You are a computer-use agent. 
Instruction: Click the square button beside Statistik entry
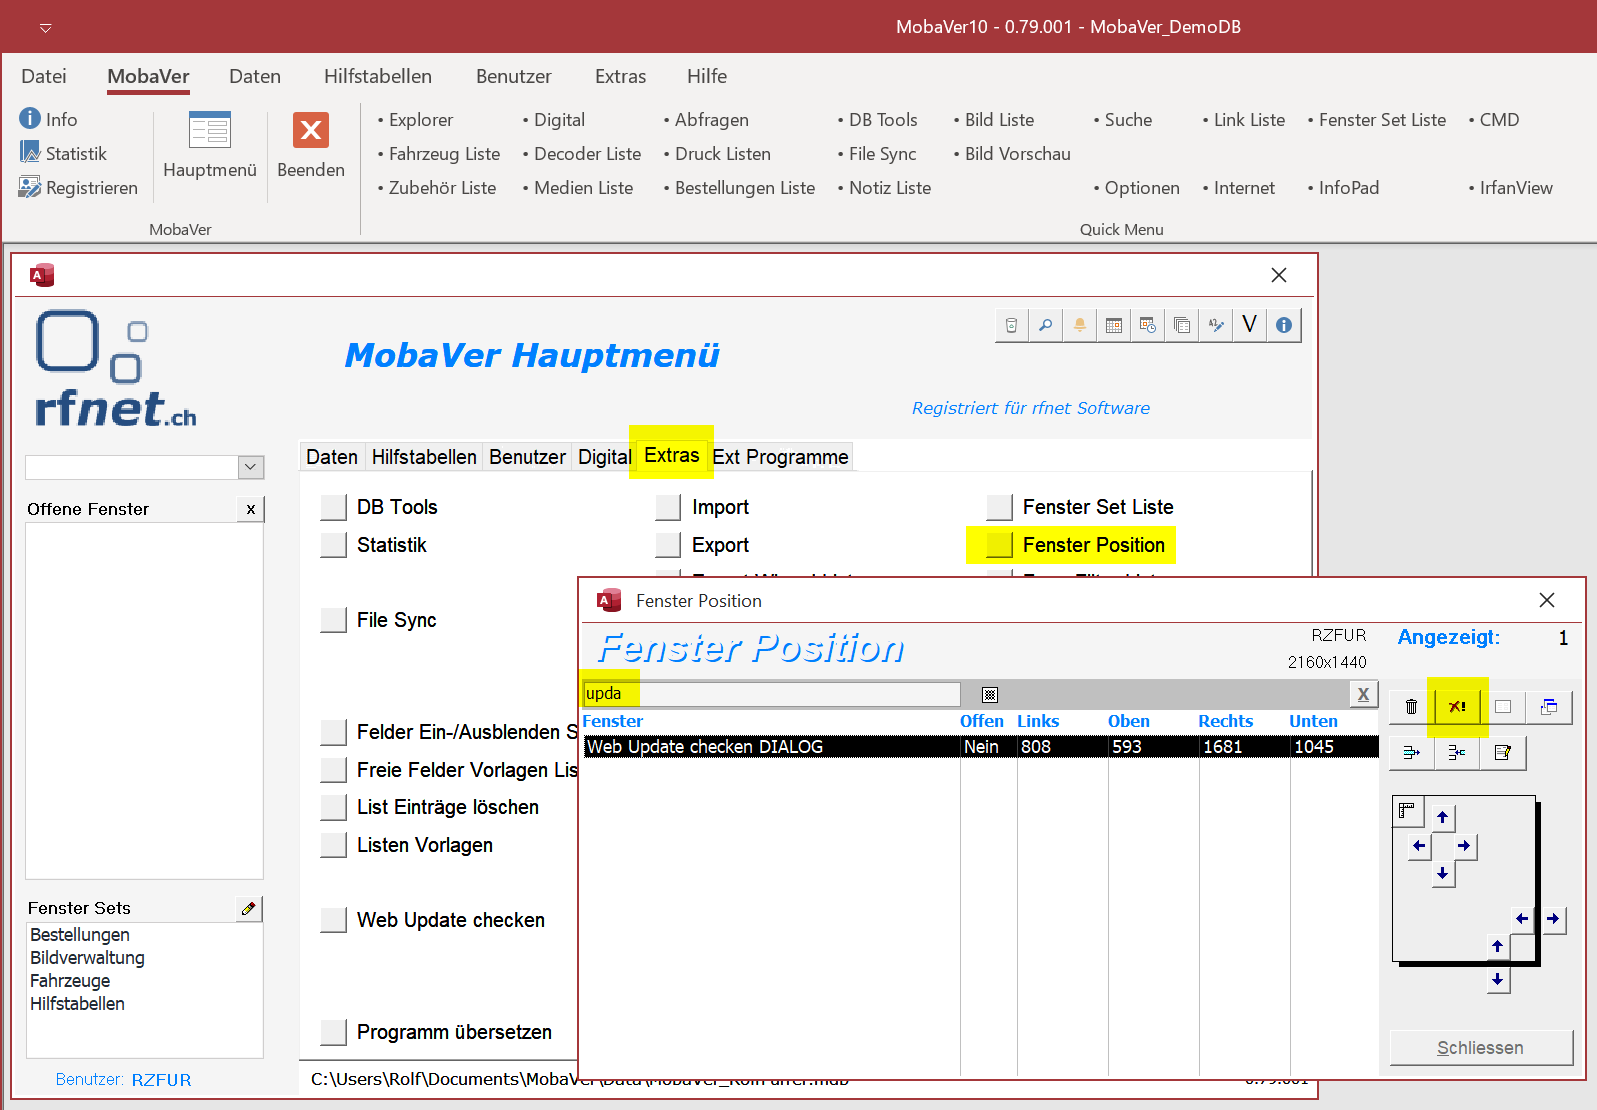point(334,545)
